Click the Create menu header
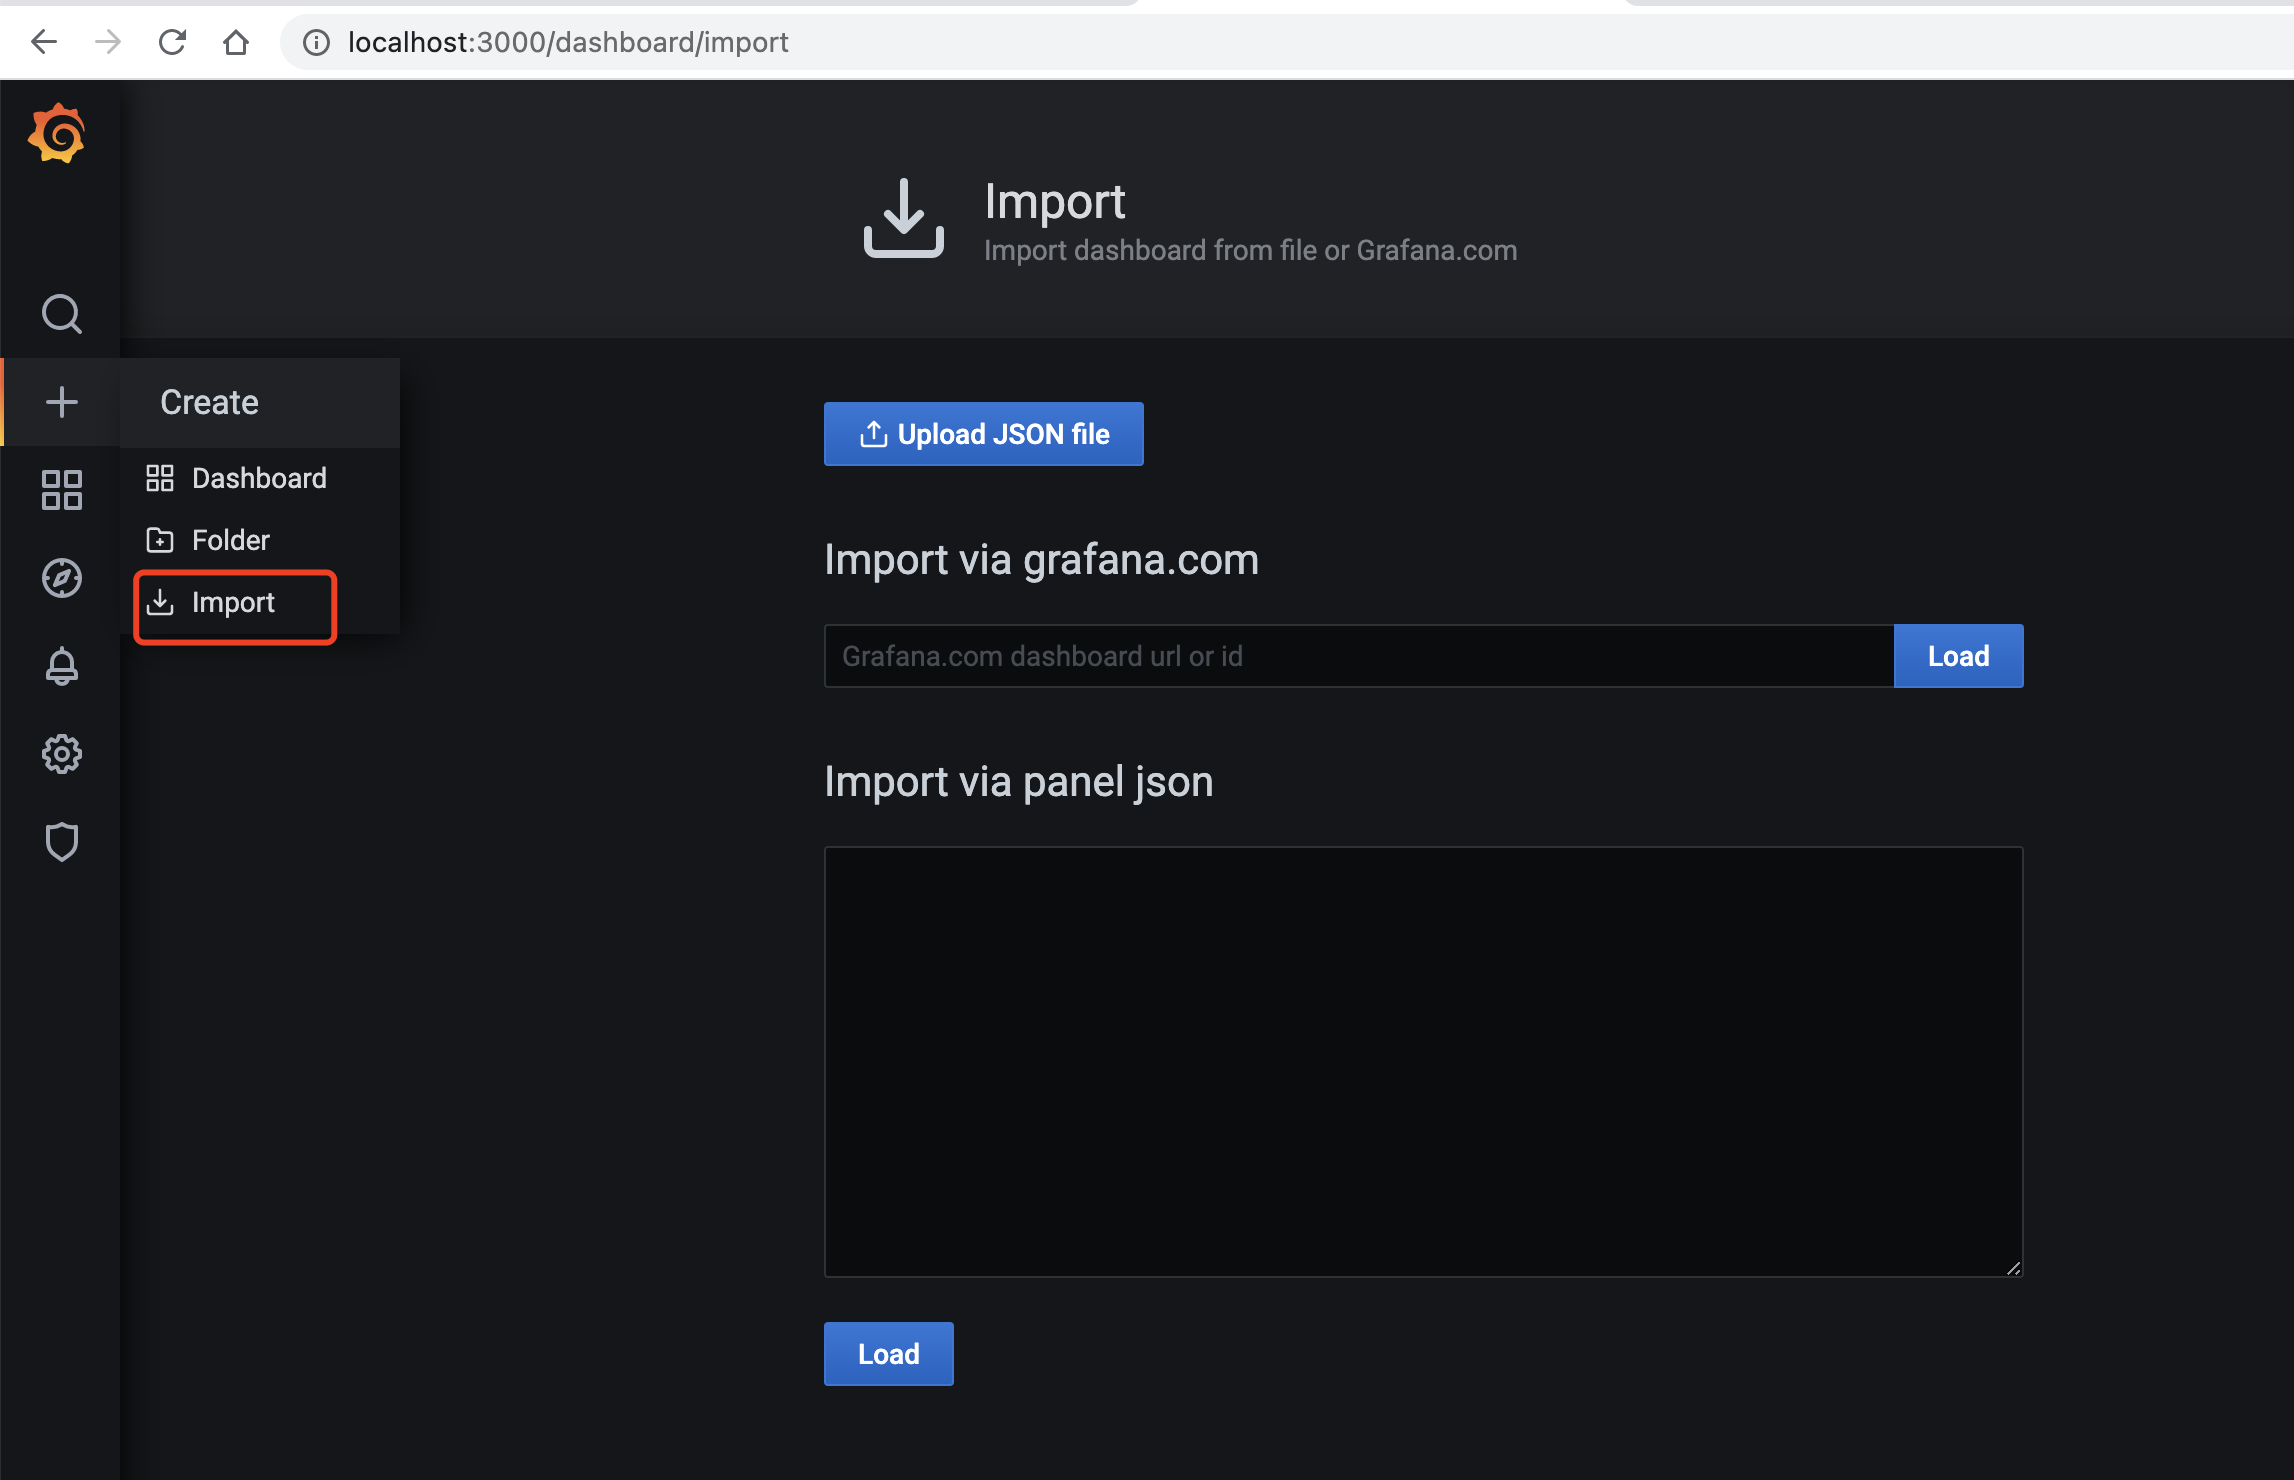The width and height of the screenshot is (2294, 1480). pos(210,402)
